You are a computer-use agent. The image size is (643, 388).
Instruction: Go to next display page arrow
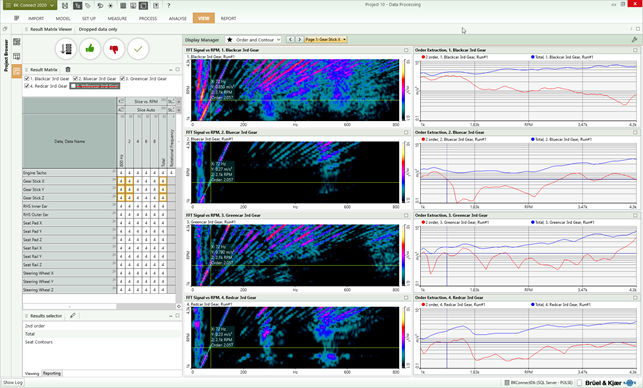click(x=299, y=39)
